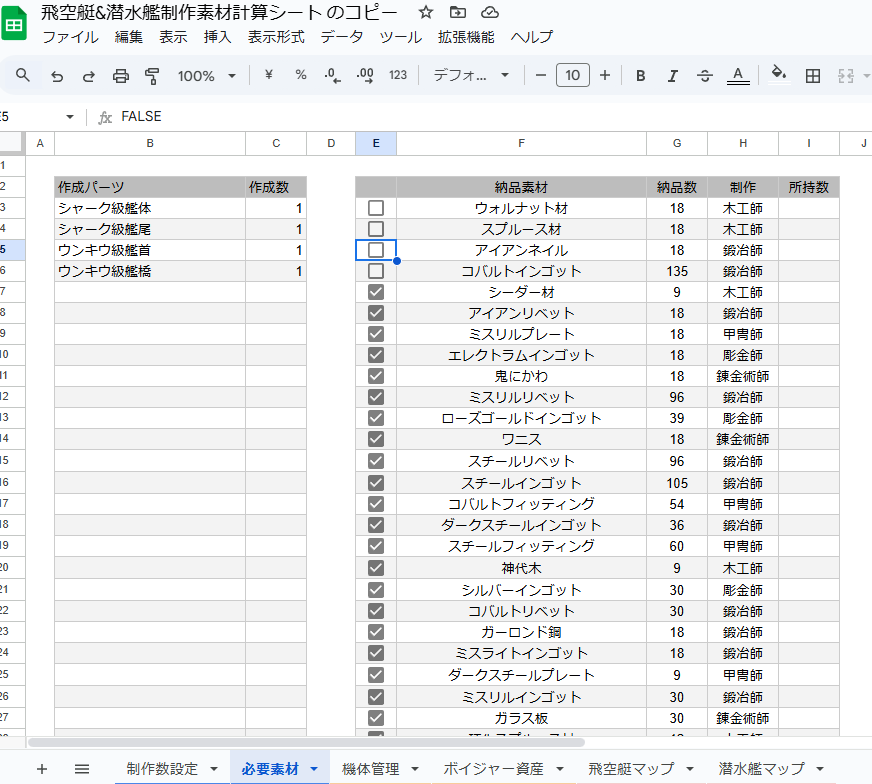Add a new sheet with plus button

point(42,769)
